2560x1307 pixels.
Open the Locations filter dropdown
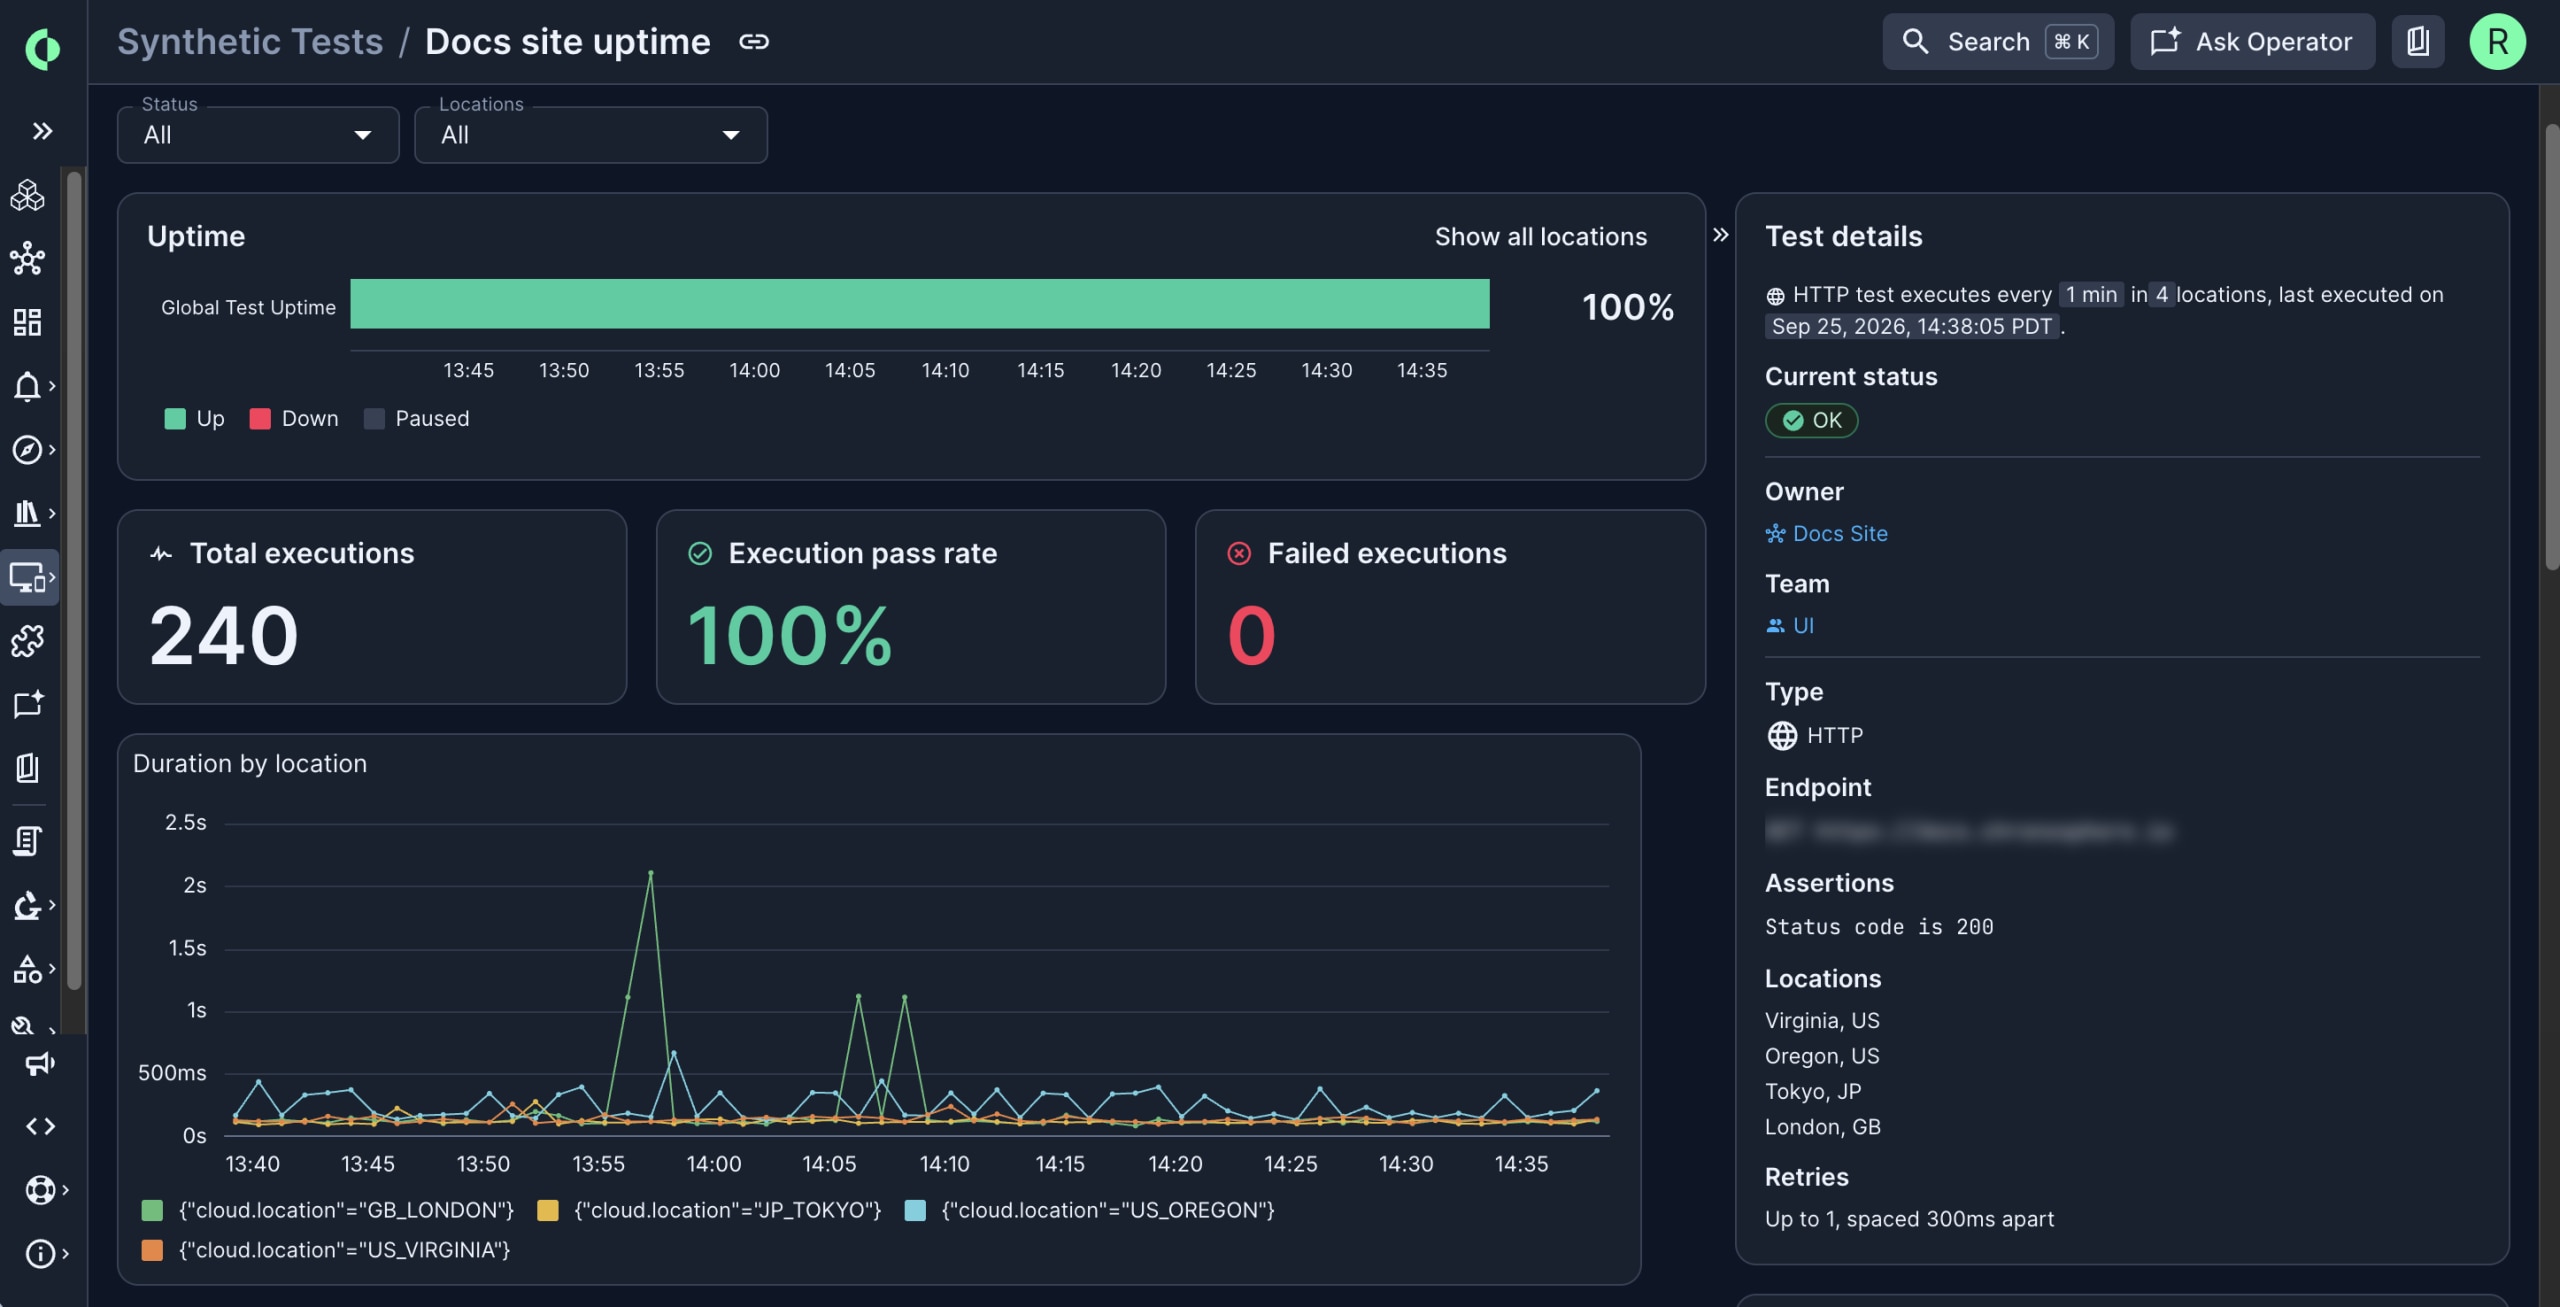click(x=591, y=134)
